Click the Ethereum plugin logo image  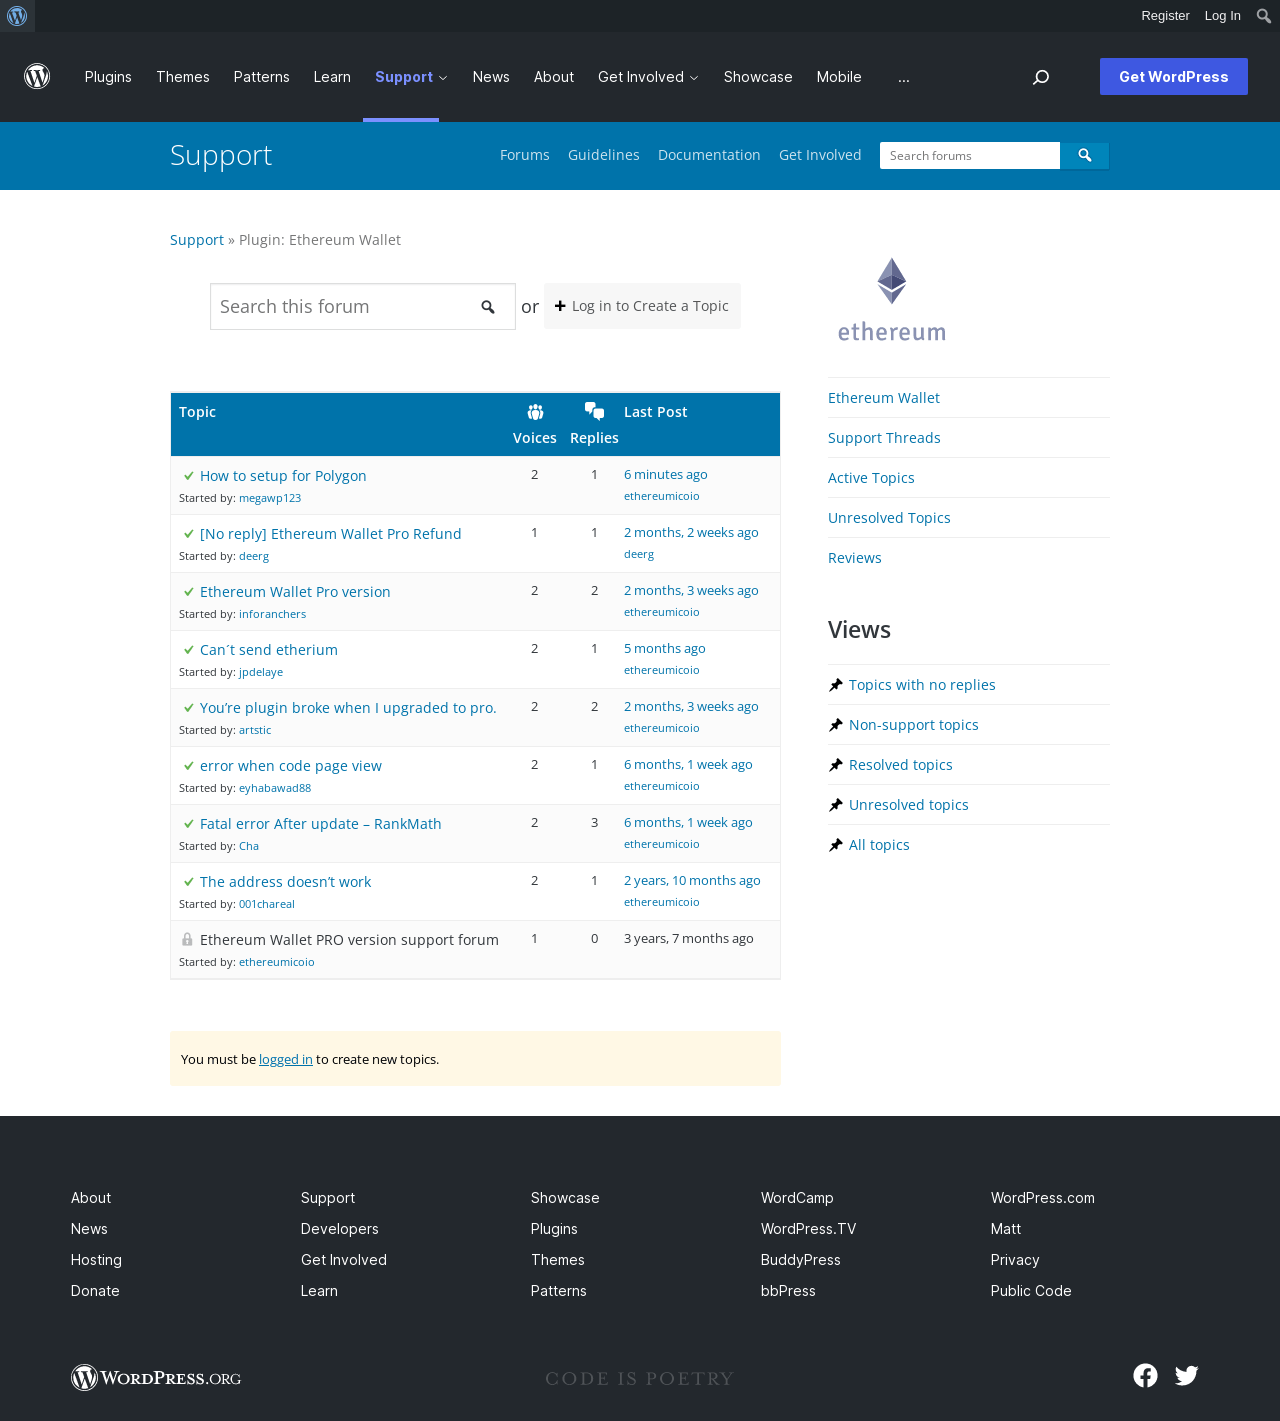click(892, 300)
